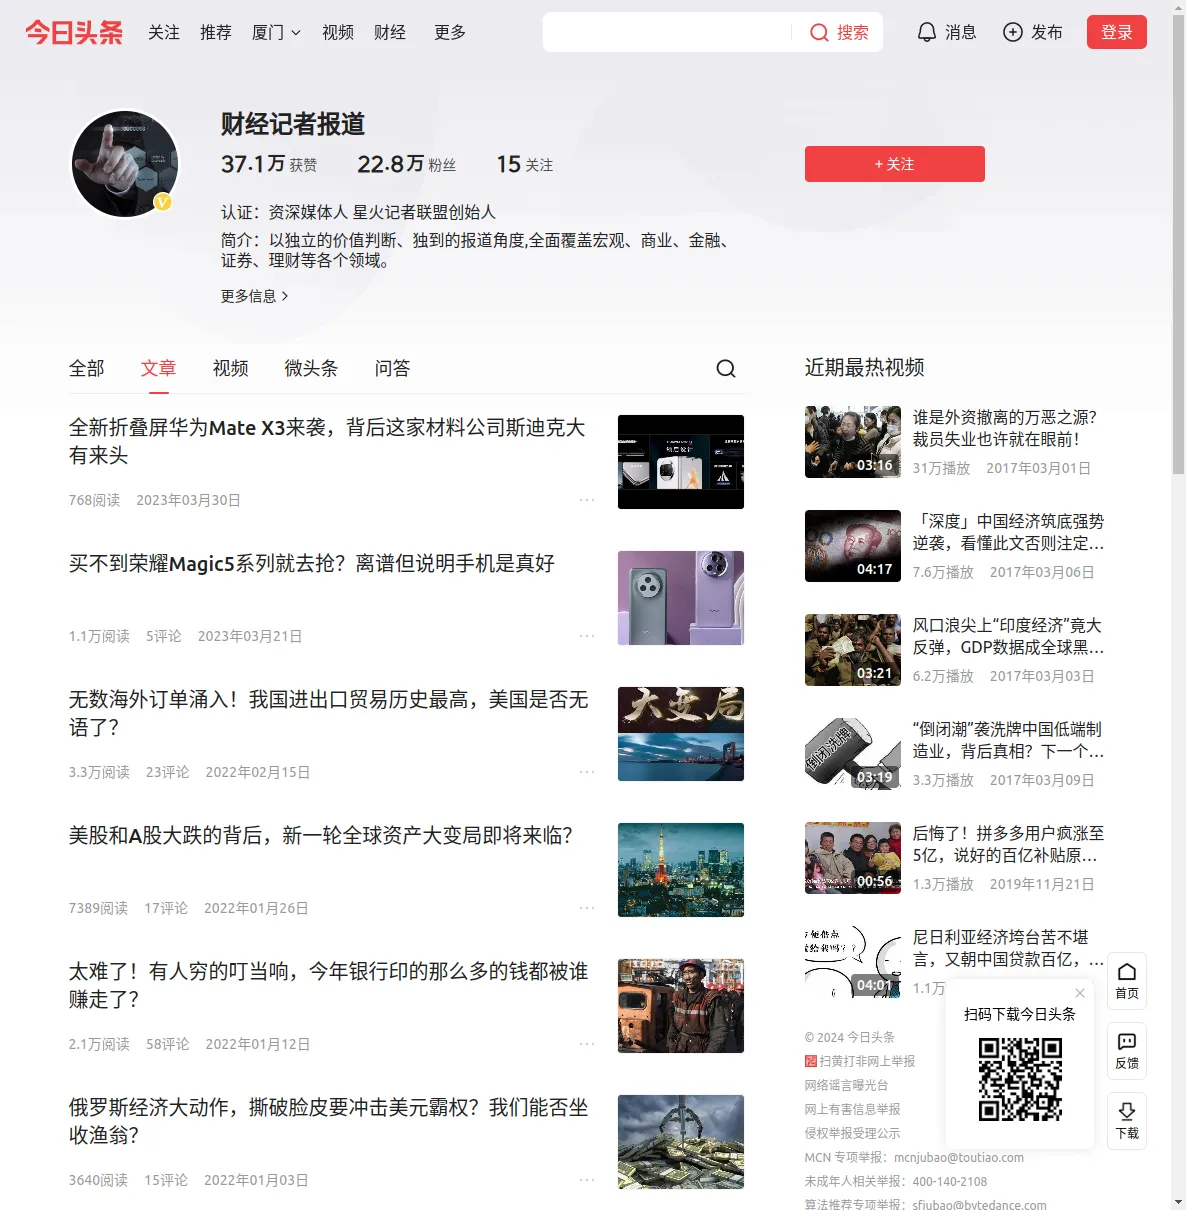Play the 00:56 拼多多 video thumbnail
The image size is (1186, 1210).
click(853, 858)
